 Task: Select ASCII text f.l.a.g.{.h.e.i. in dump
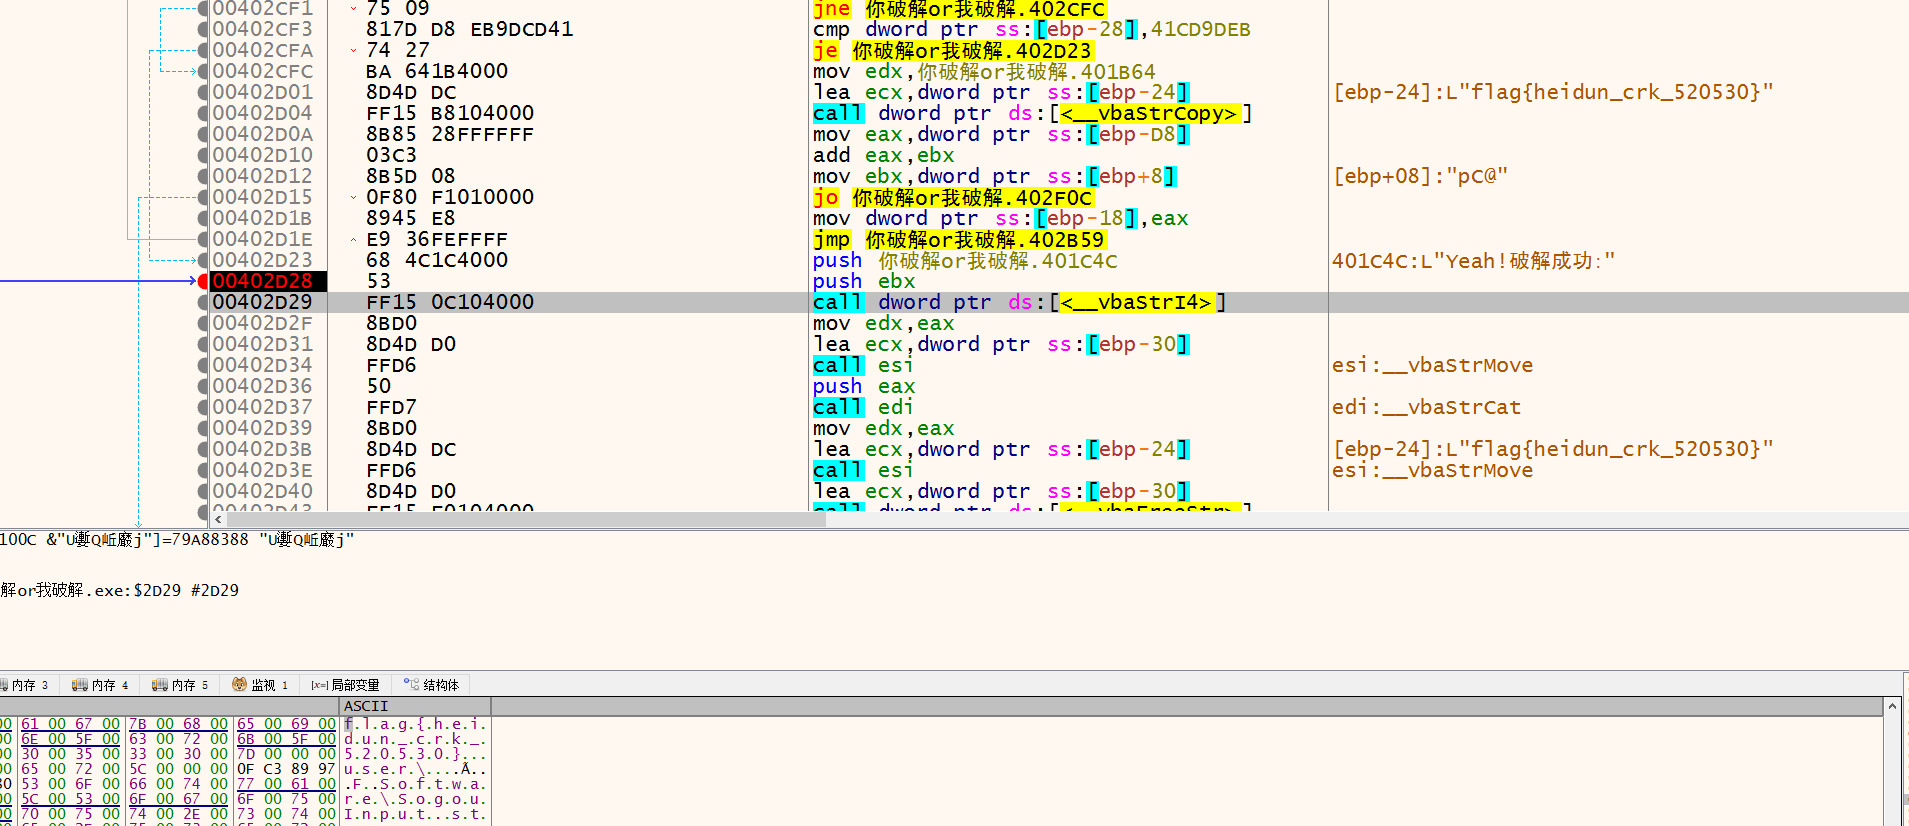[x=415, y=724]
